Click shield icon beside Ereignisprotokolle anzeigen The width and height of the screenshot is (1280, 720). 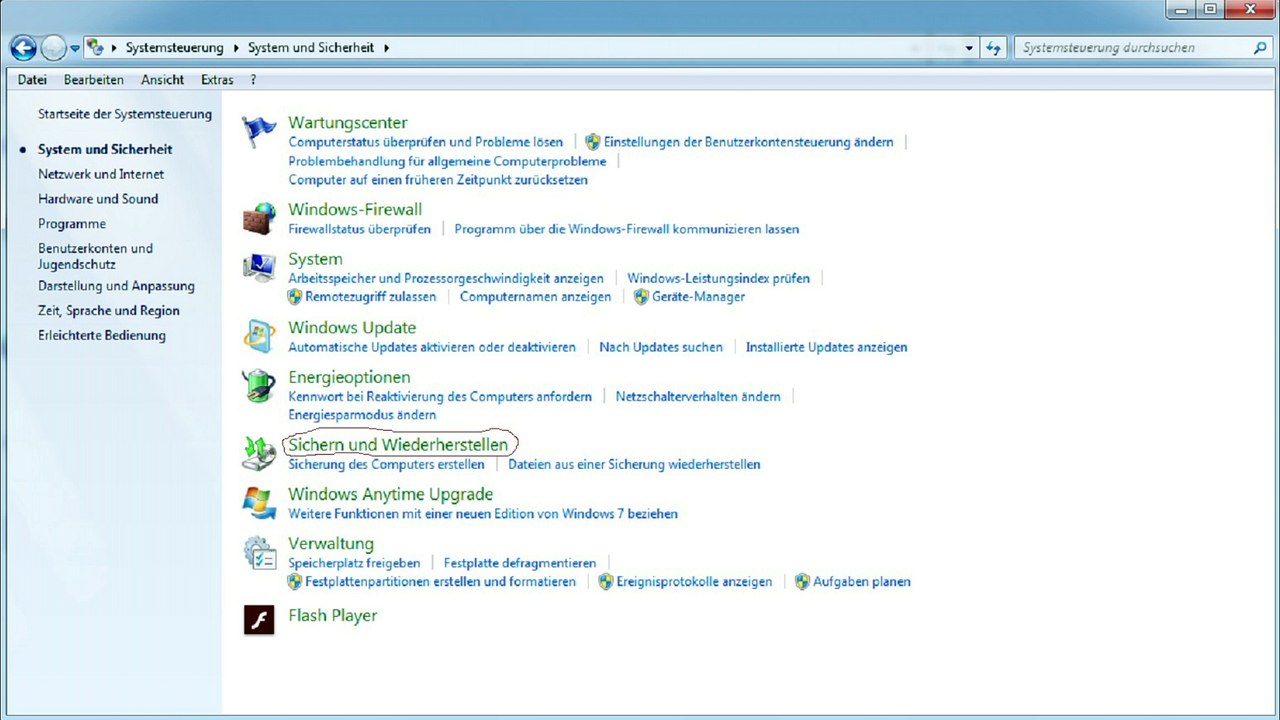point(605,581)
